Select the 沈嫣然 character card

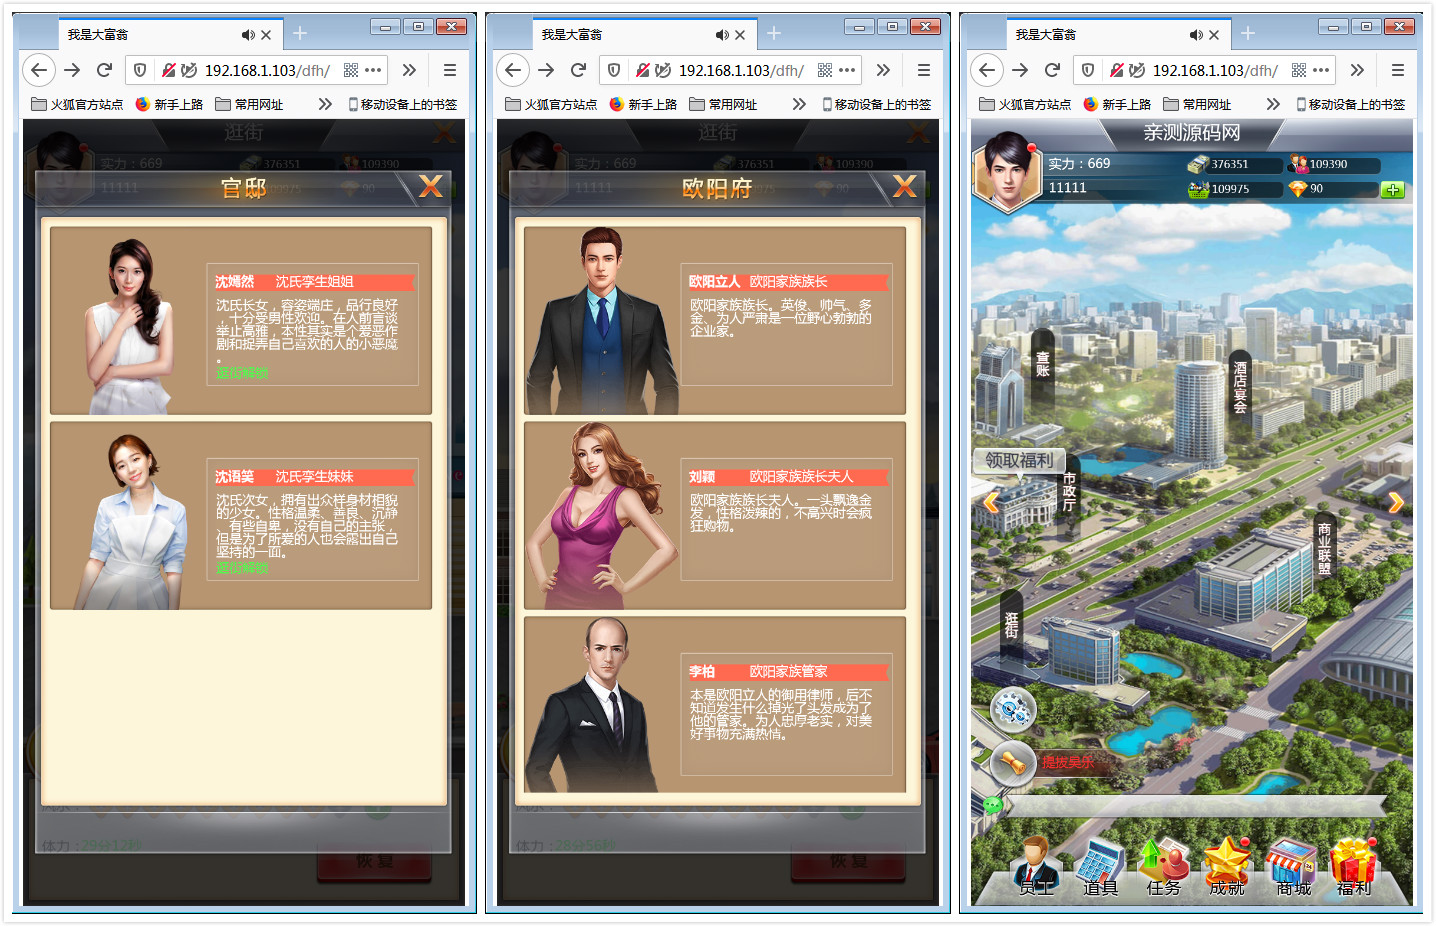point(241,321)
